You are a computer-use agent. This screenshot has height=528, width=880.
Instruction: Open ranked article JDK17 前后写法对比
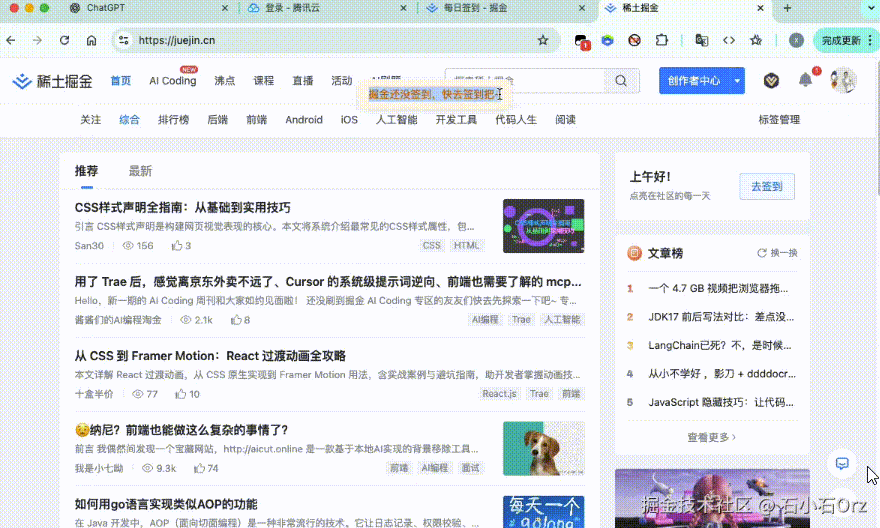click(721, 317)
